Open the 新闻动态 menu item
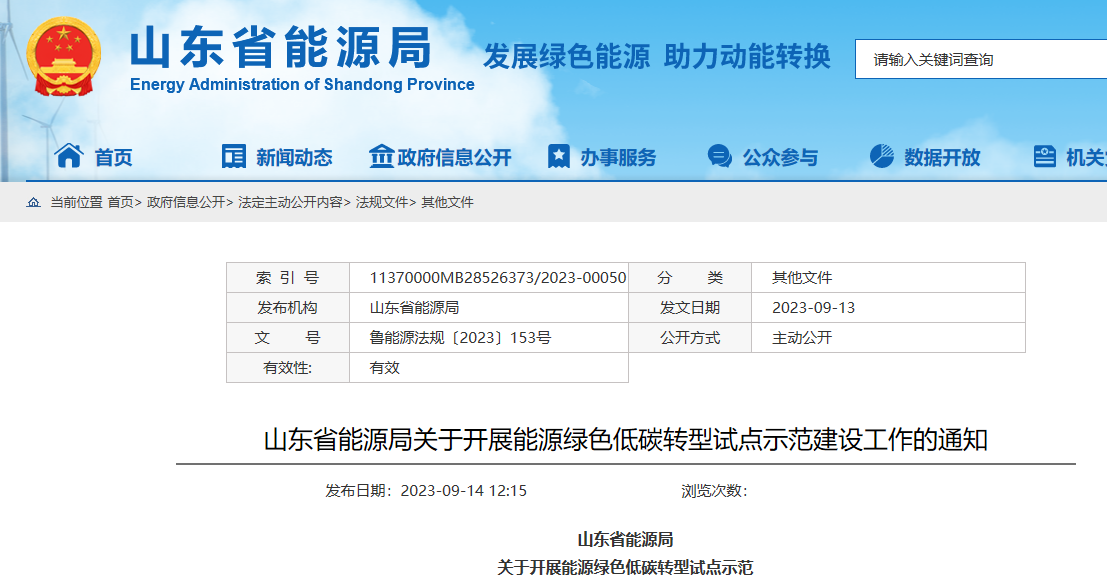The height and width of the screenshot is (584, 1107). coord(294,158)
